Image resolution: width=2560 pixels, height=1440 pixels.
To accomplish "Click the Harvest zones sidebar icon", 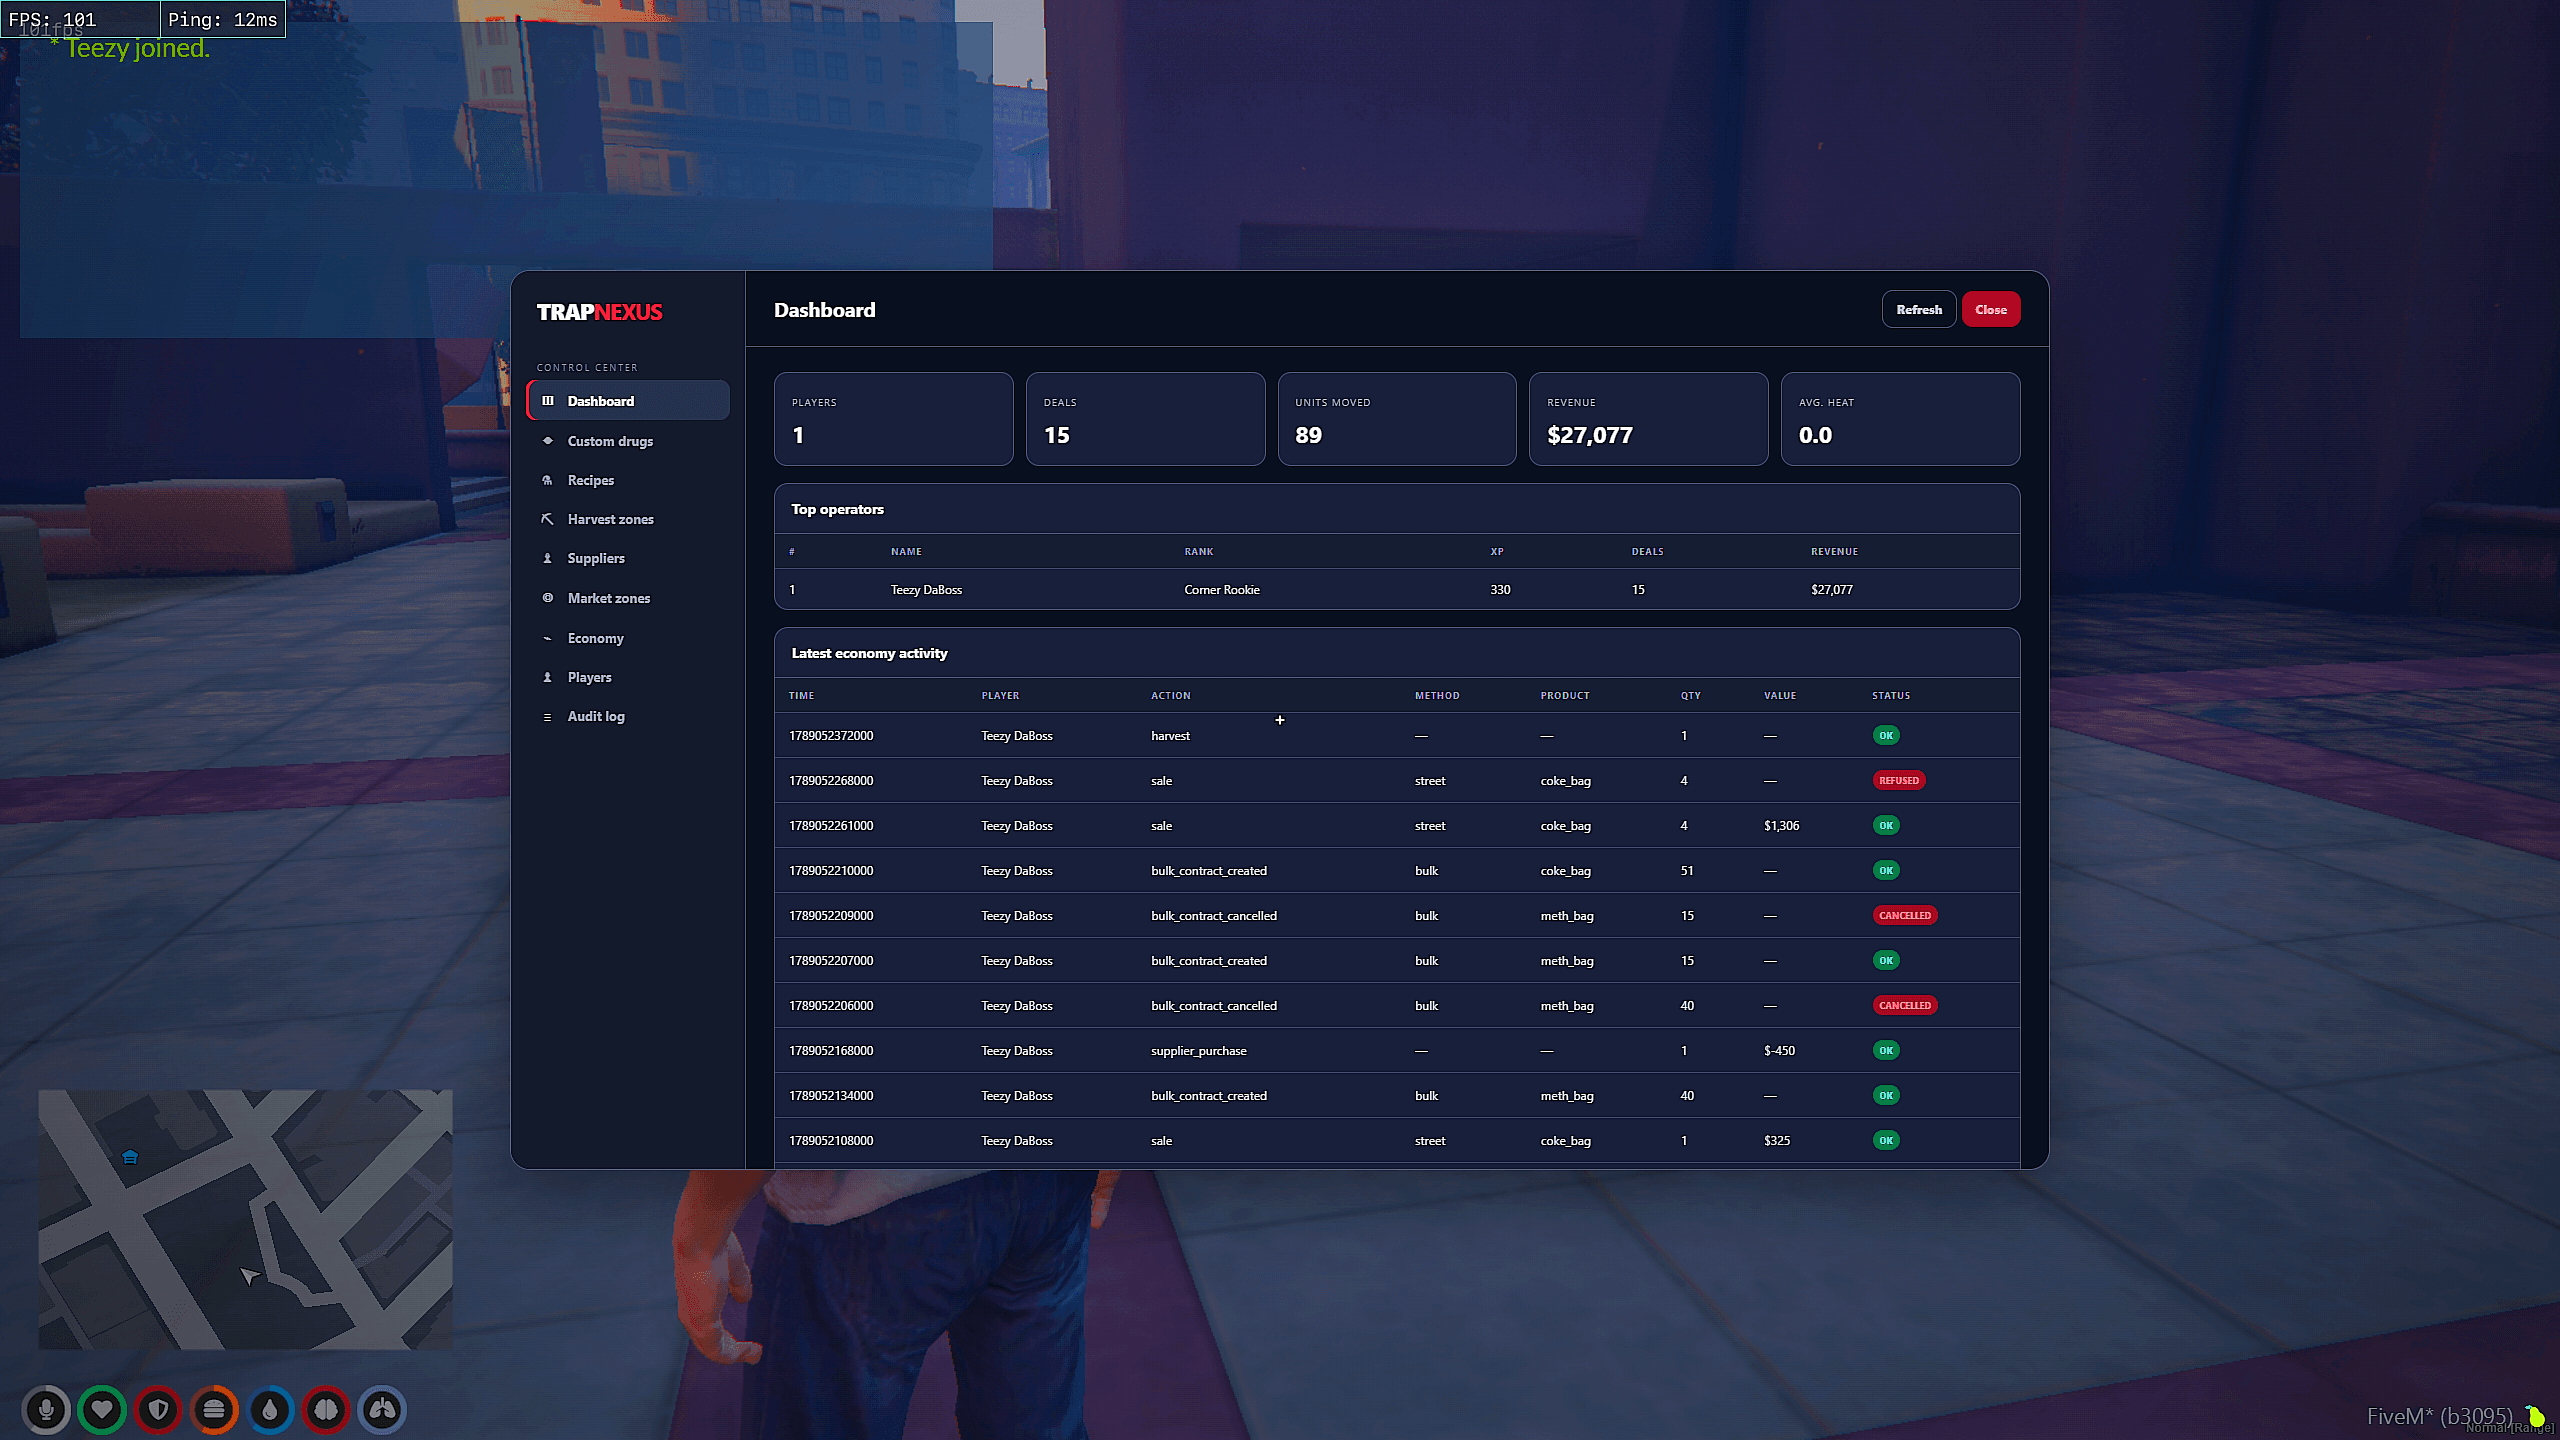I will [x=547, y=519].
